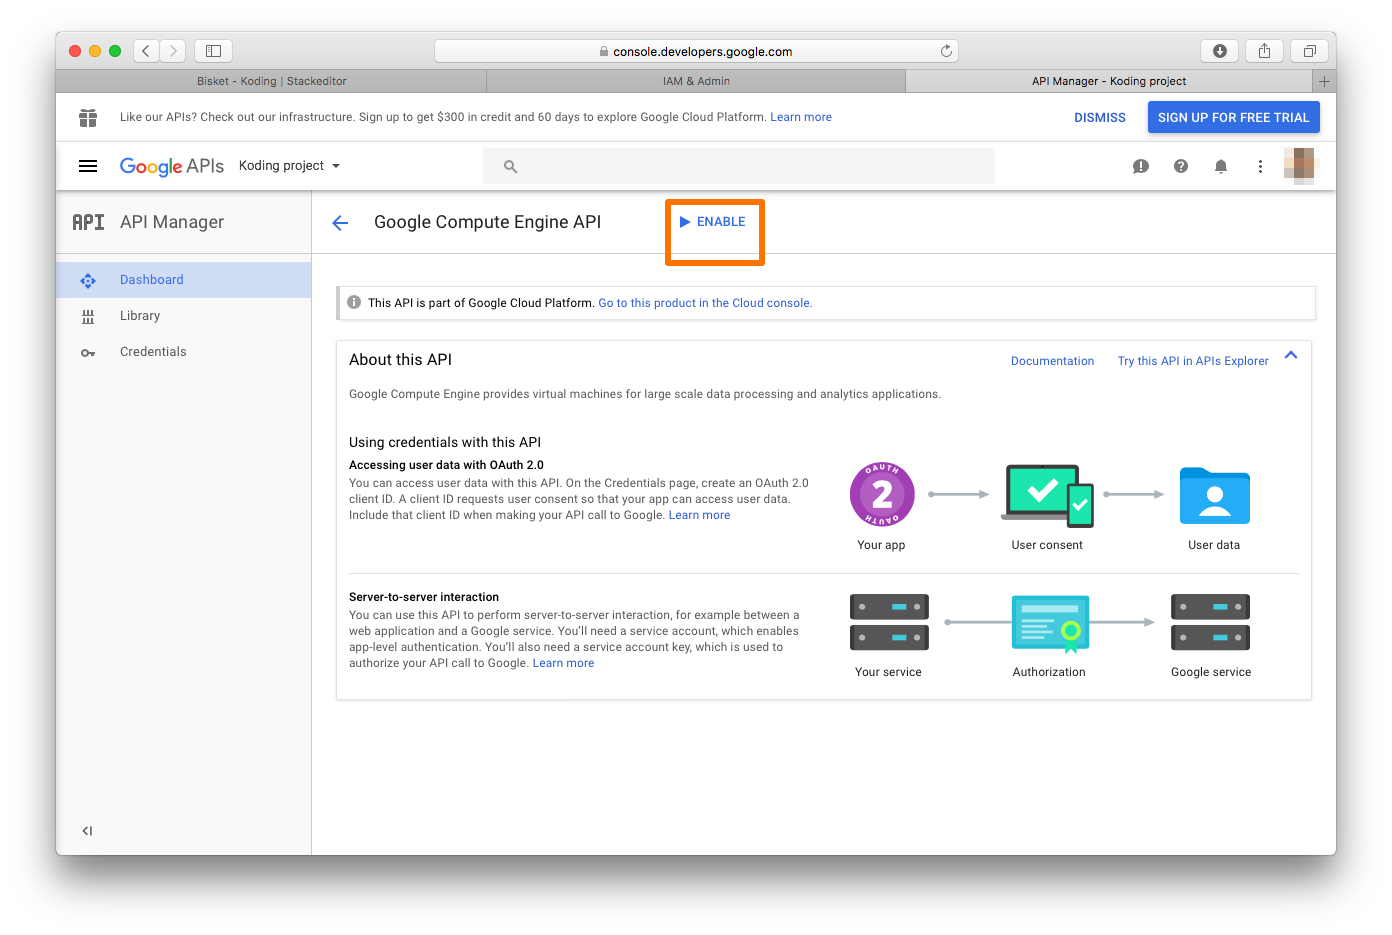Click the Google APIs logo
The image size is (1392, 935).
tap(172, 166)
